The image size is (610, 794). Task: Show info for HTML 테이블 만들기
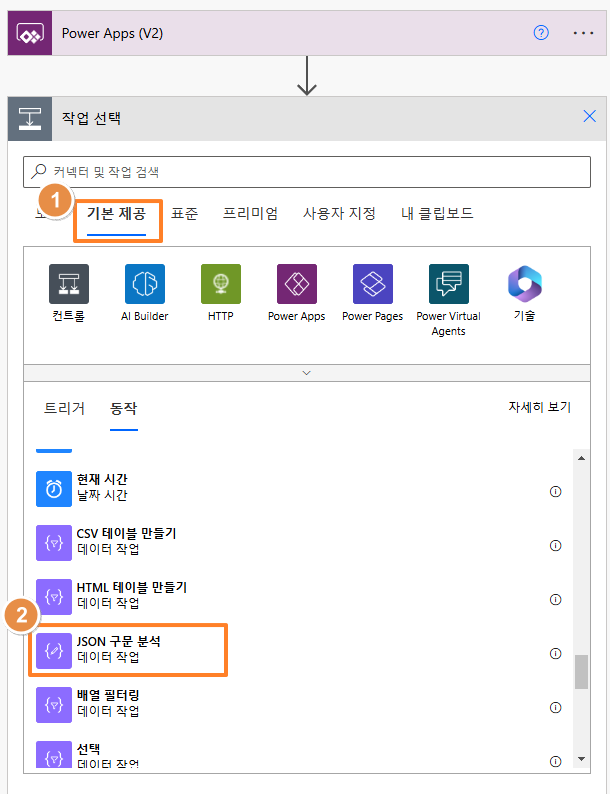[555, 600]
